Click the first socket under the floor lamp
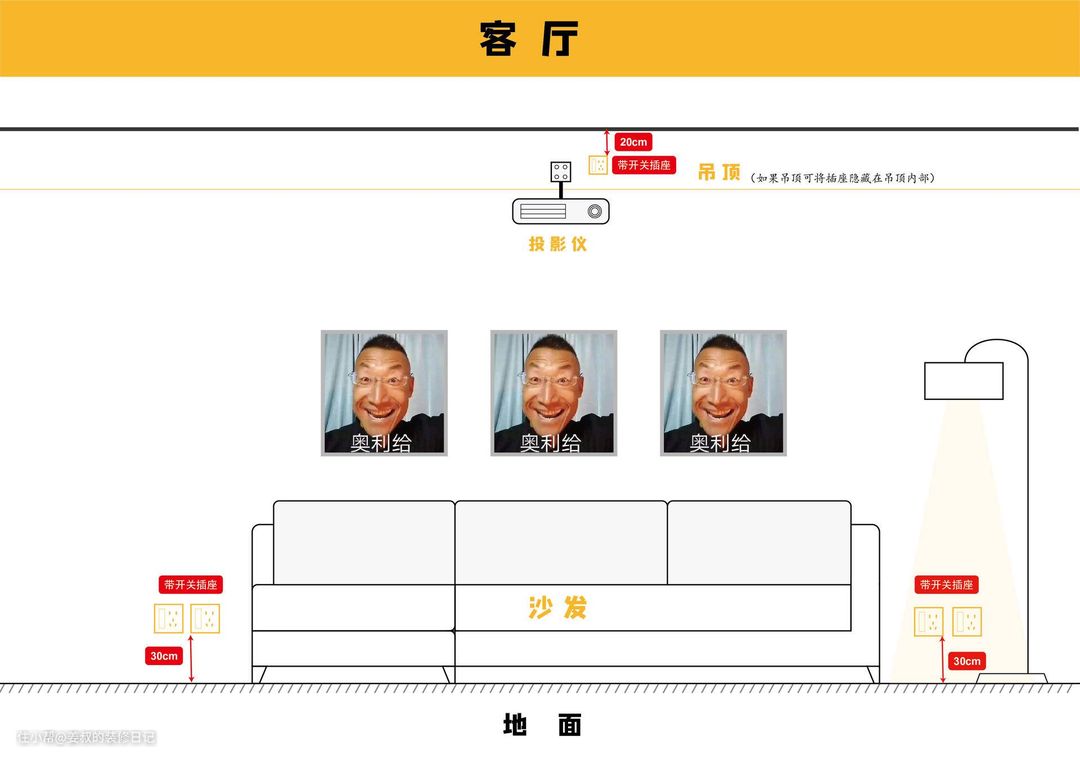Screen dimensions: 1080x764 click(x=930, y=621)
